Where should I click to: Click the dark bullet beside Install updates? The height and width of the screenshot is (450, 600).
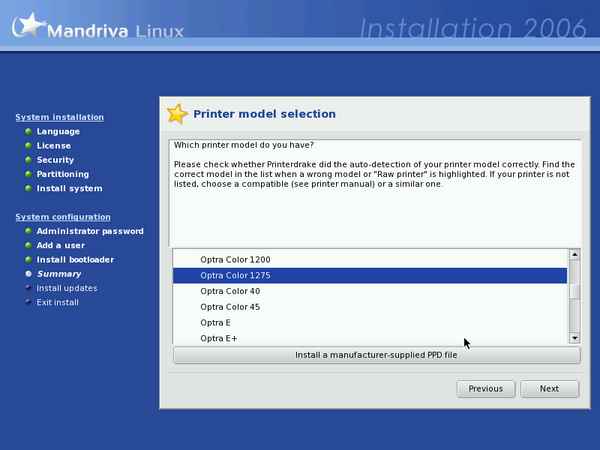[28, 287]
